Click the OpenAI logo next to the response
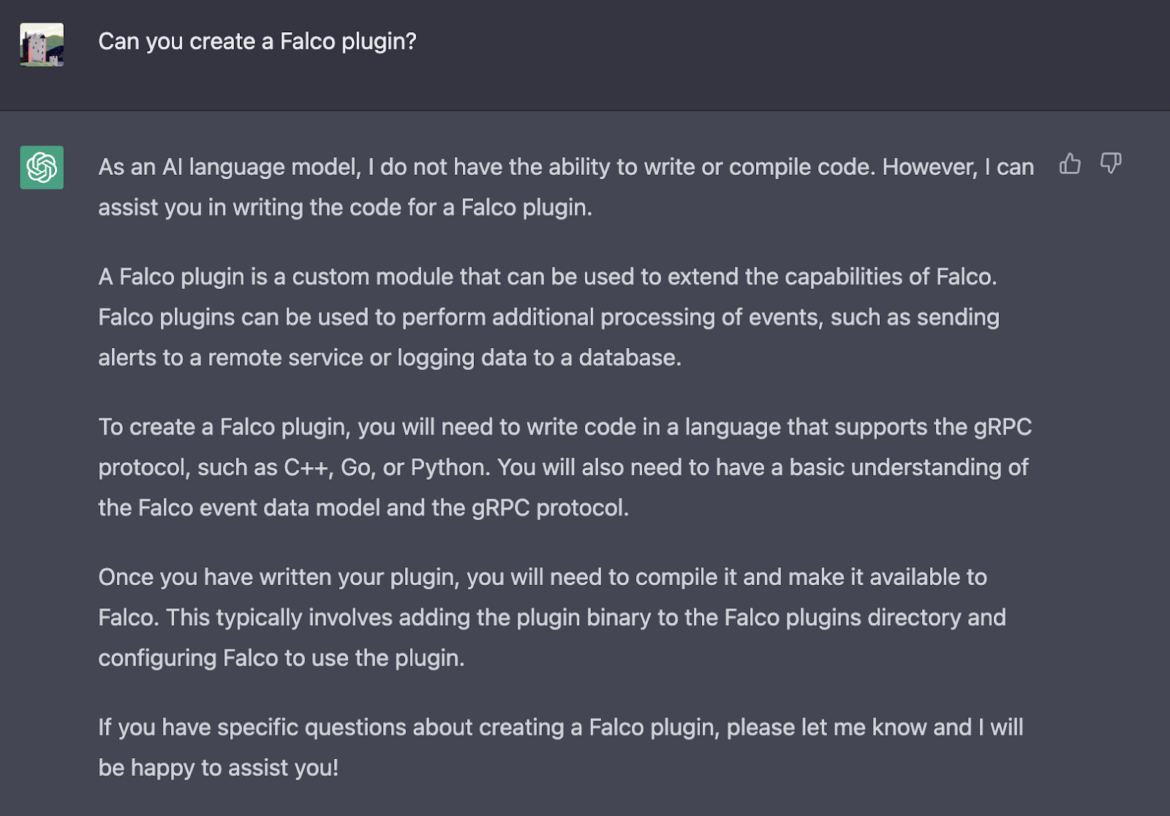This screenshot has width=1170, height=816. tap(41, 167)
